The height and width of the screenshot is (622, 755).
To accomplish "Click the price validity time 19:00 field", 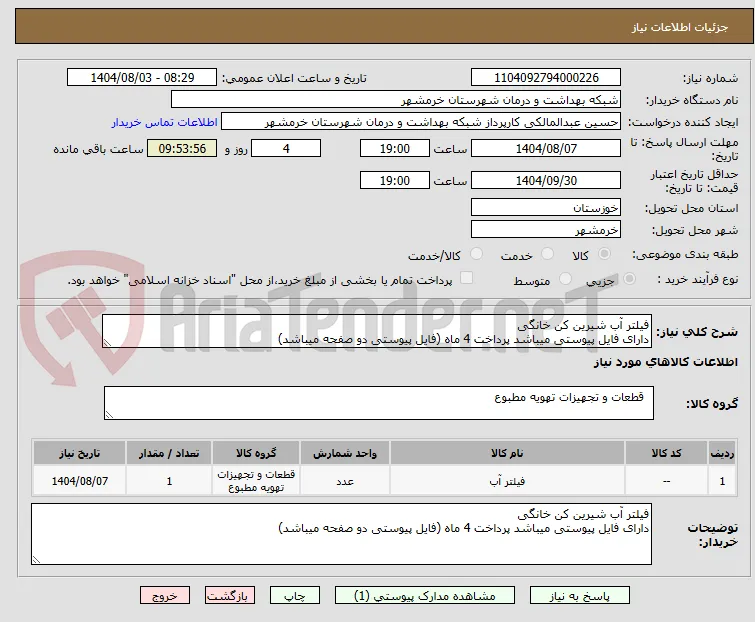I will 395,181.
